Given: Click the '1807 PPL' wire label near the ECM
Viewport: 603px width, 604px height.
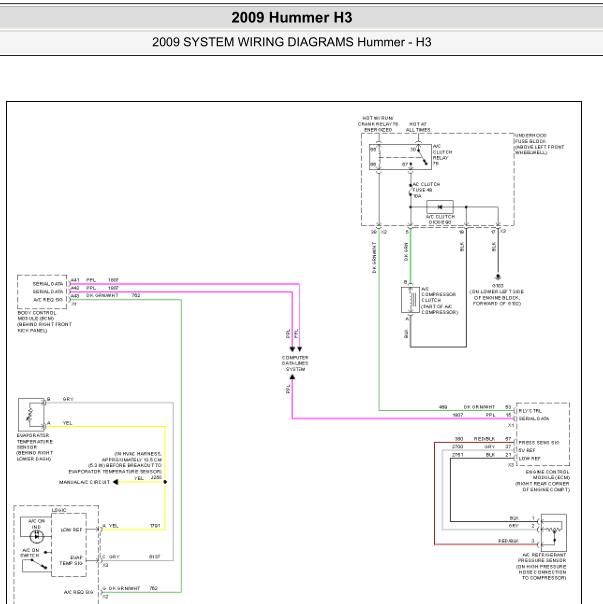Looking at the screenshot, I should coord(474,415).
